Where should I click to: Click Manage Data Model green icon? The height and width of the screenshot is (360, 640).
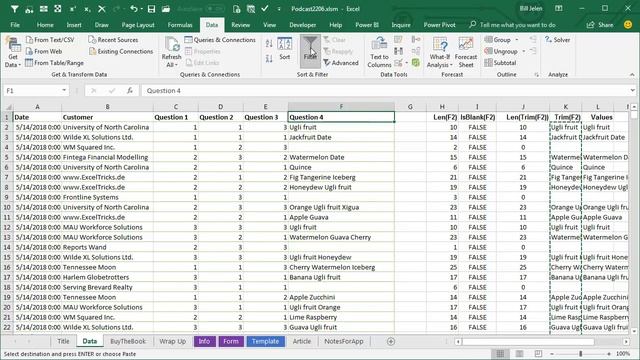coord(416,62)
